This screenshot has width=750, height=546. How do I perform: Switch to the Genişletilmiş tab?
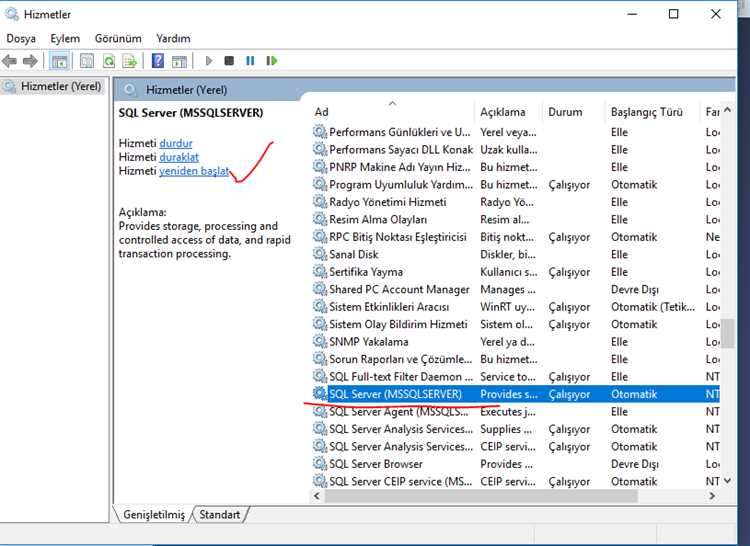point(154,514)
